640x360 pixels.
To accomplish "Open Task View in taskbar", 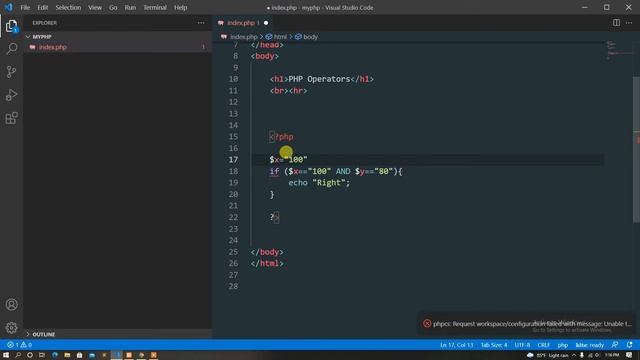I will (x=42, y=355).
